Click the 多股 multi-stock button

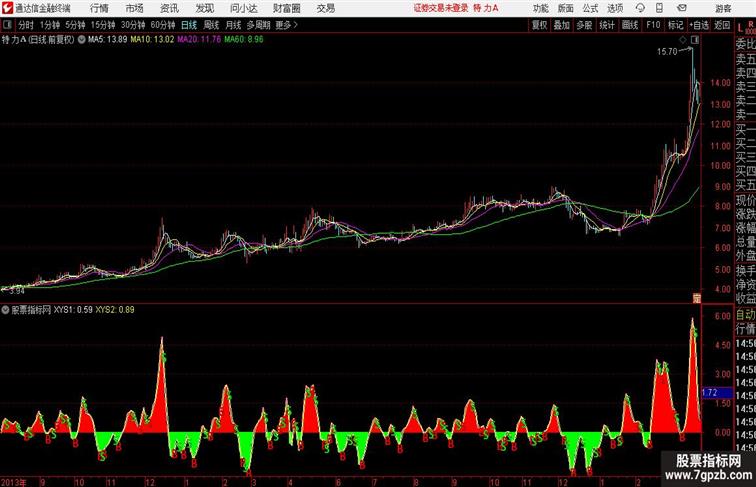tap(584, 25)
